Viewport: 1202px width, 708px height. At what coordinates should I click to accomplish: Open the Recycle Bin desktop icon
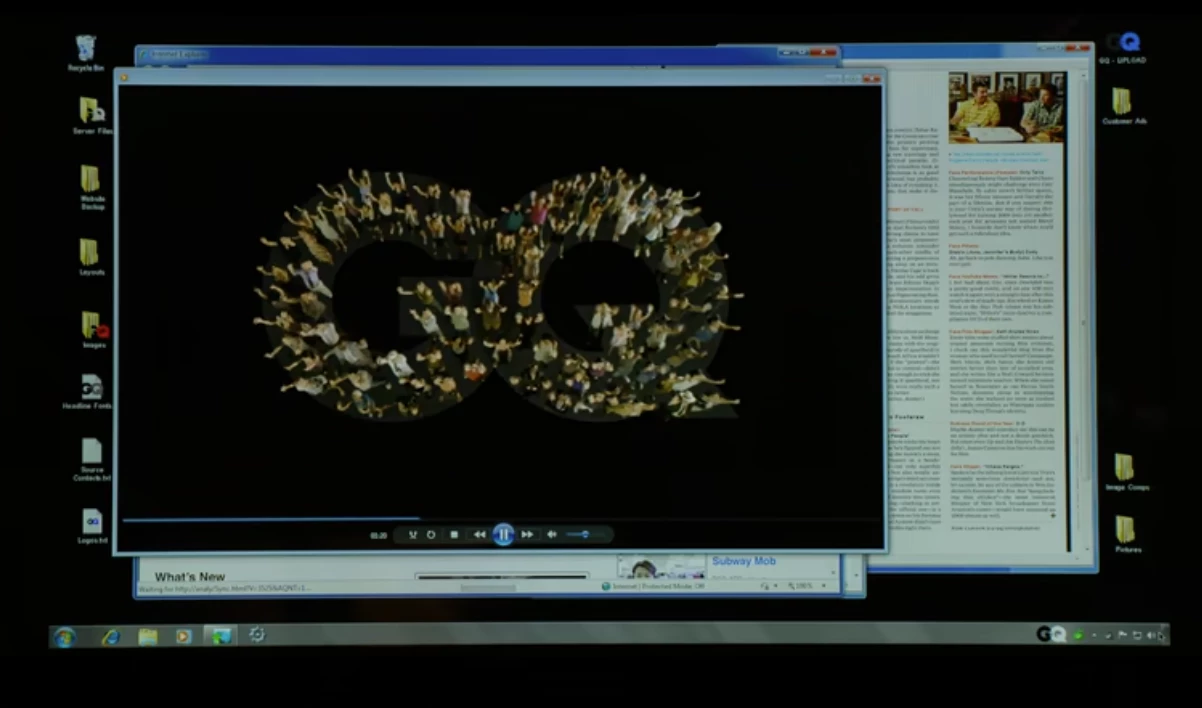coord(86,52)
